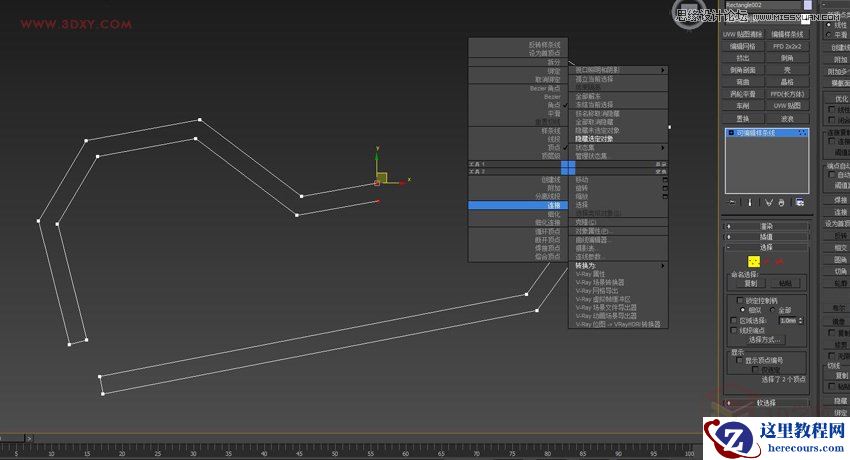Select 平滑 radio at top of right column
This screenshot has width=850, height=460.
pyautogui.click(x=828, y=34)
